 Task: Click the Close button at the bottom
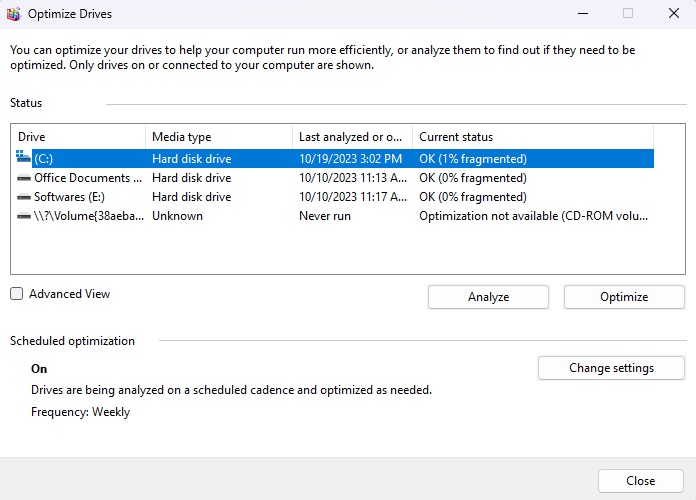point(640,480)
